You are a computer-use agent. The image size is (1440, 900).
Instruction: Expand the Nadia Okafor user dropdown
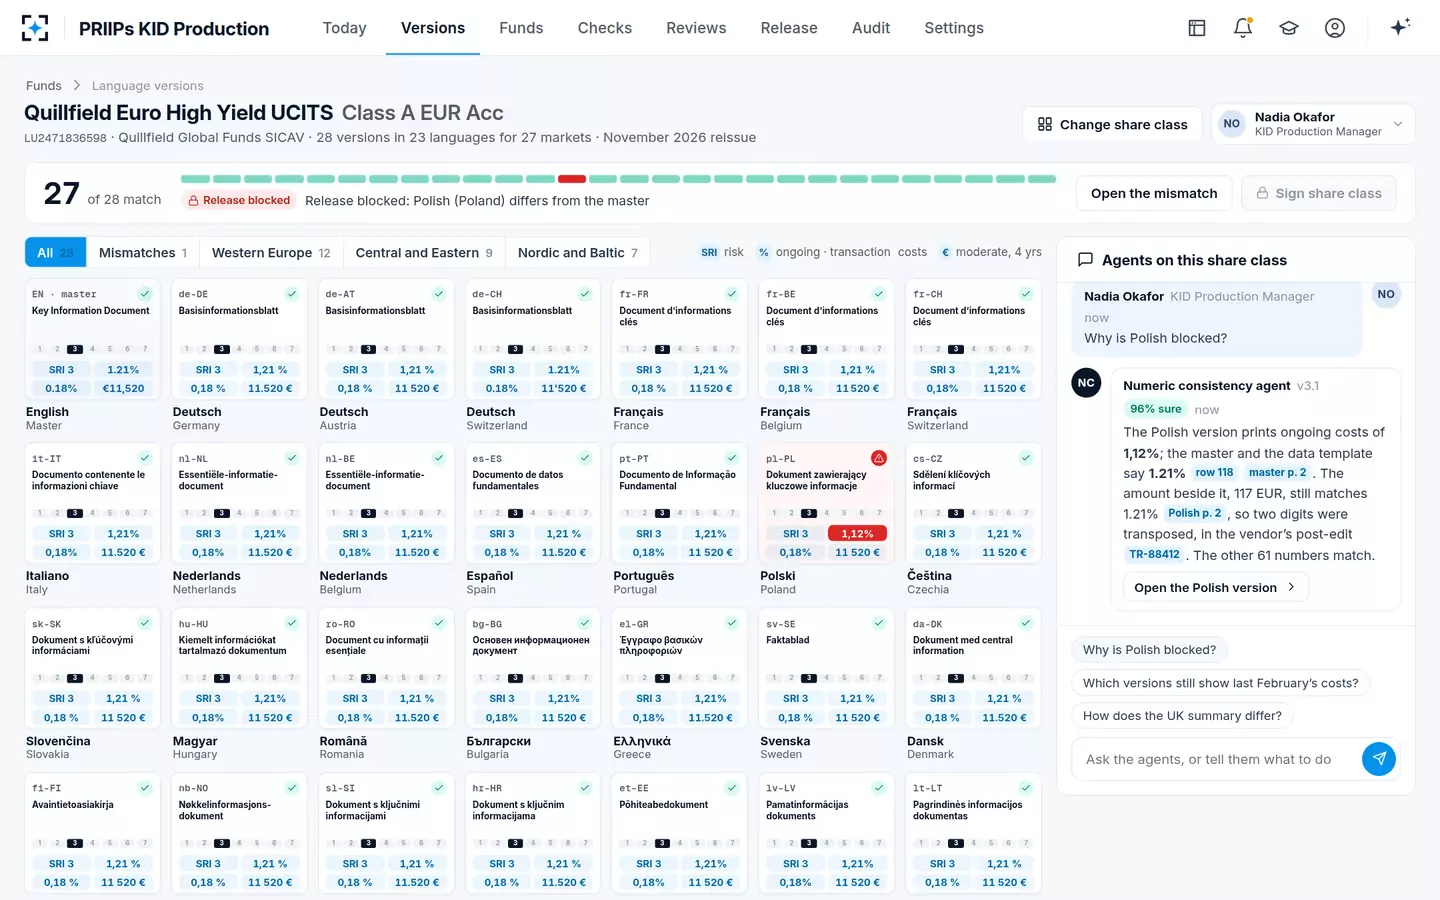(x=1313, y=124)
